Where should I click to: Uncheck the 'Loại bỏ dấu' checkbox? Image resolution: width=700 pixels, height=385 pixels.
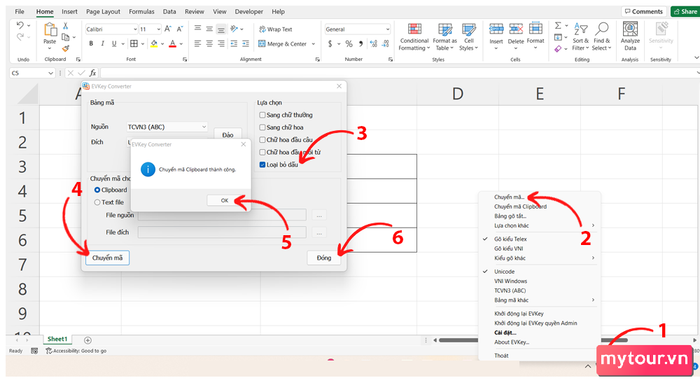(262, 165)
